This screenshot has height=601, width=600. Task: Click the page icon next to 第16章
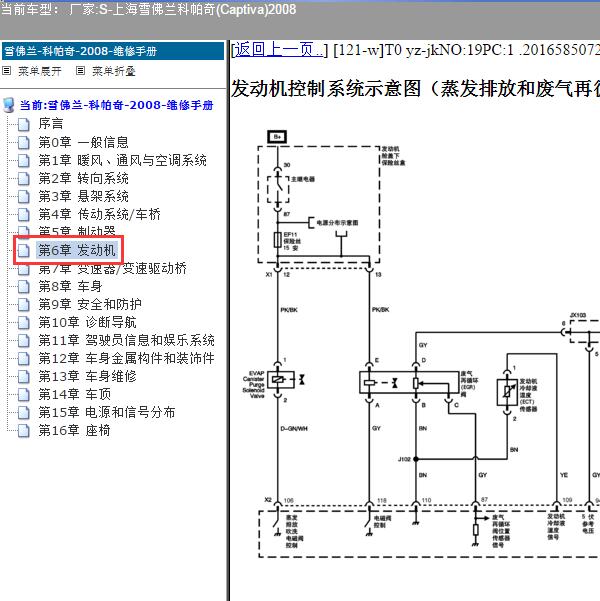coord(24,431)
